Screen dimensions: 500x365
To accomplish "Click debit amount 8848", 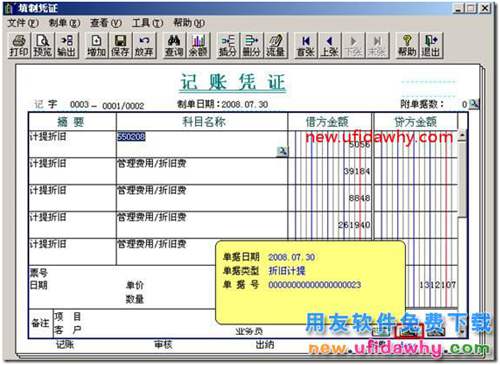I will pos(359,198).
